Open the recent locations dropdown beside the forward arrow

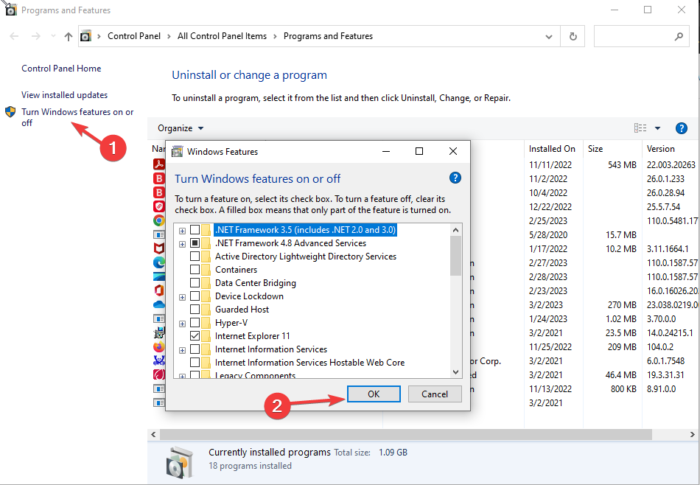(x=53, y=36)
